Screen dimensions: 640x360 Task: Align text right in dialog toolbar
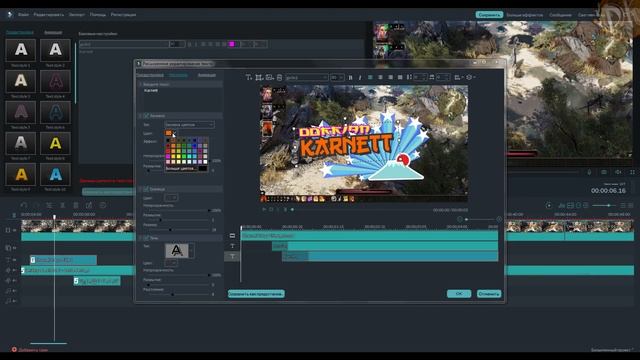pos(390,77)
